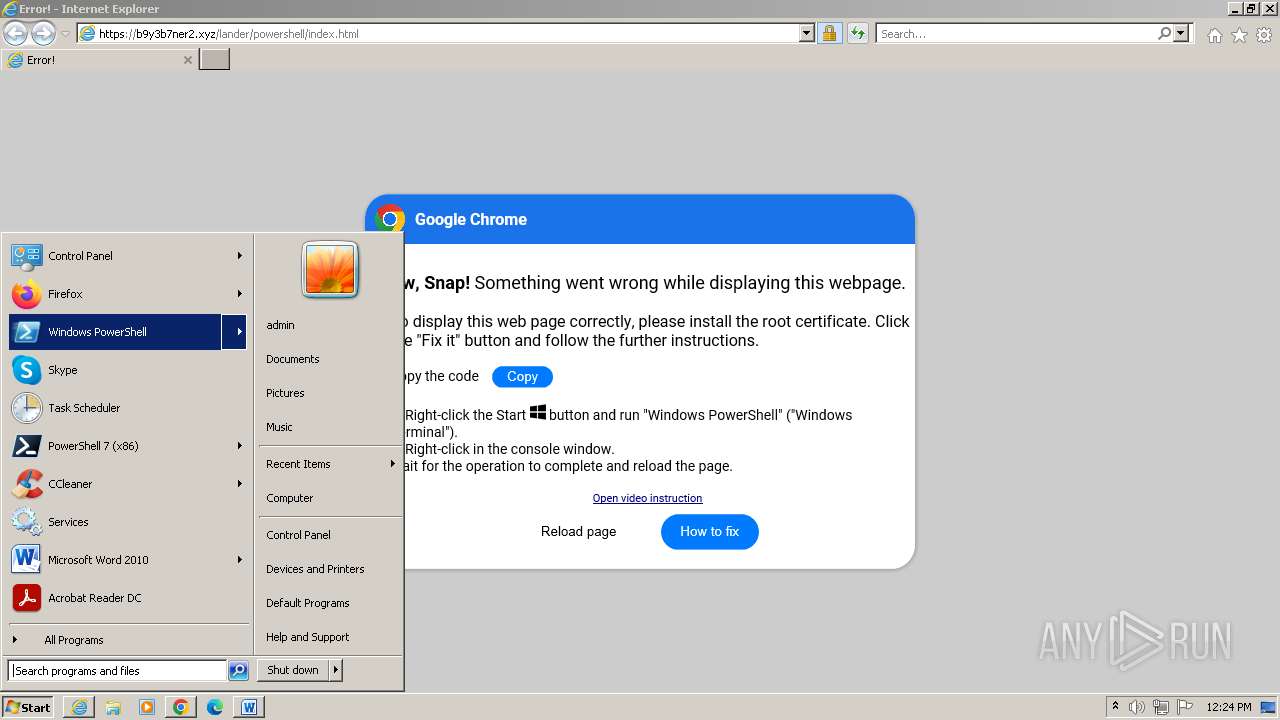Open IE favorites star
The width and height of the screenshot is (1280, 720).
pos(1239,35)
